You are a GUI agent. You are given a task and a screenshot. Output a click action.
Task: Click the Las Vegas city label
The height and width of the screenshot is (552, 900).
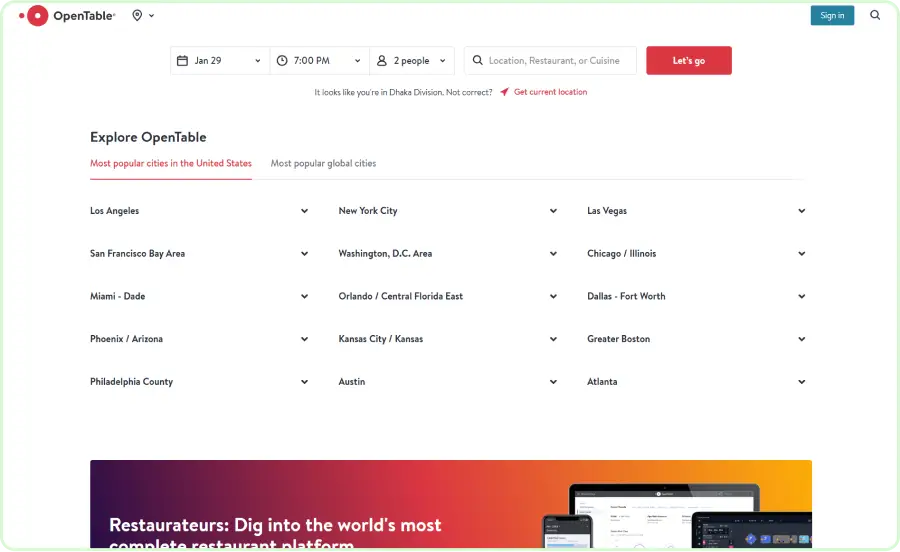[607, 211]
